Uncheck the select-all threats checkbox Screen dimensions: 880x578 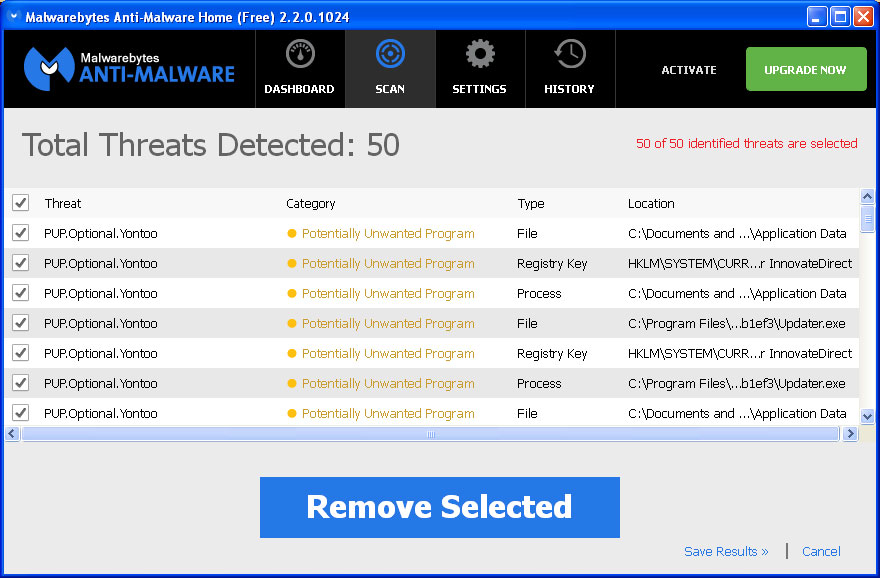[x=21, y=202]
